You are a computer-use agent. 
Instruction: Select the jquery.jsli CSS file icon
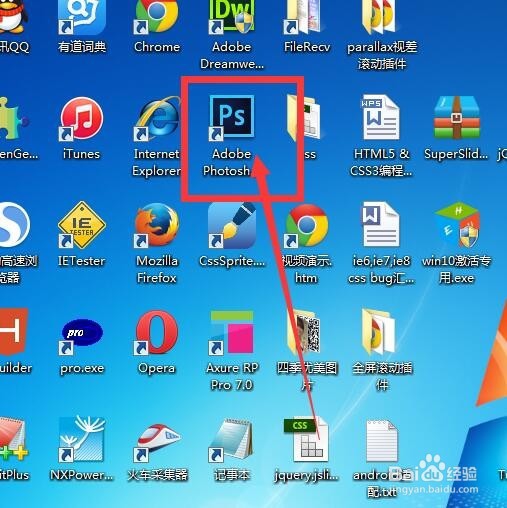(307, 439)
